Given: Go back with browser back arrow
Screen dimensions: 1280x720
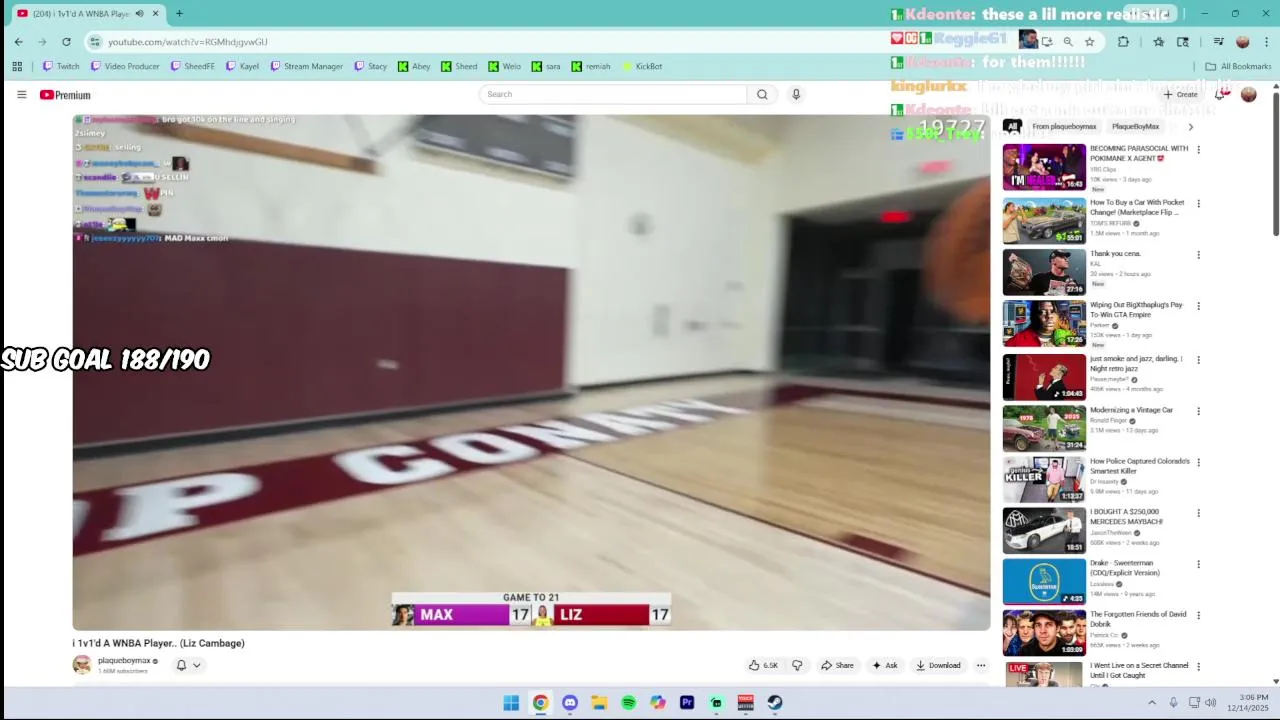Looking at the screenshot, I should click(18, 42).
